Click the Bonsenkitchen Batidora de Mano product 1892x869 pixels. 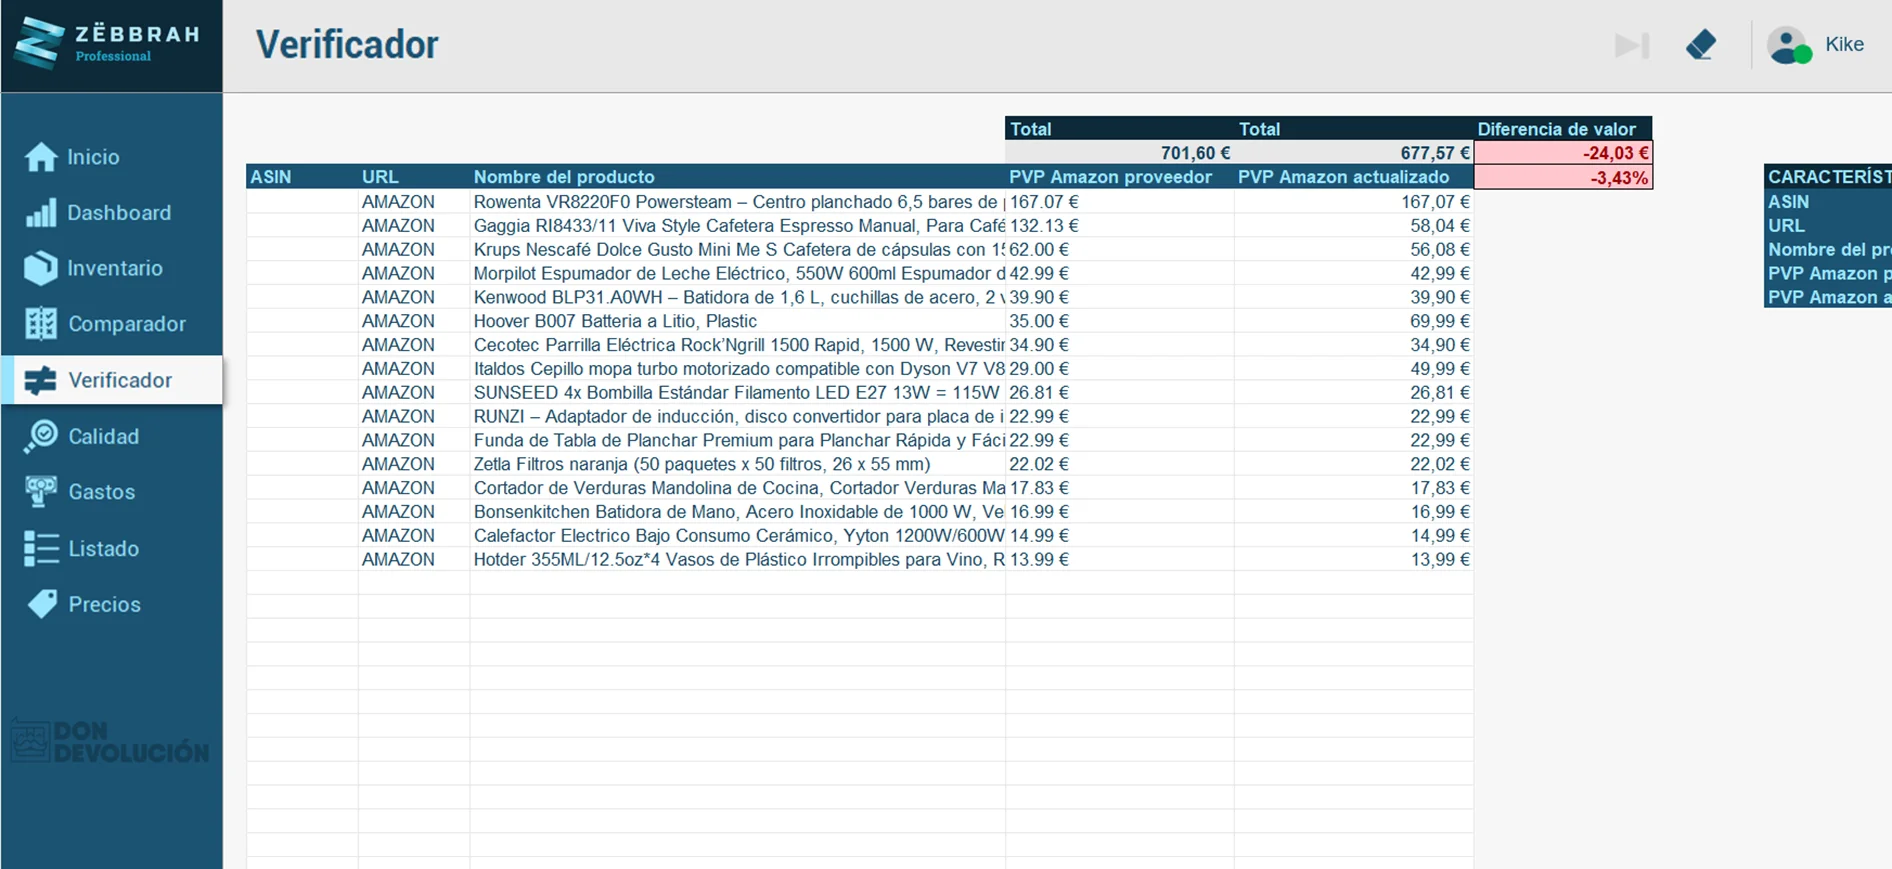point(738,512)
